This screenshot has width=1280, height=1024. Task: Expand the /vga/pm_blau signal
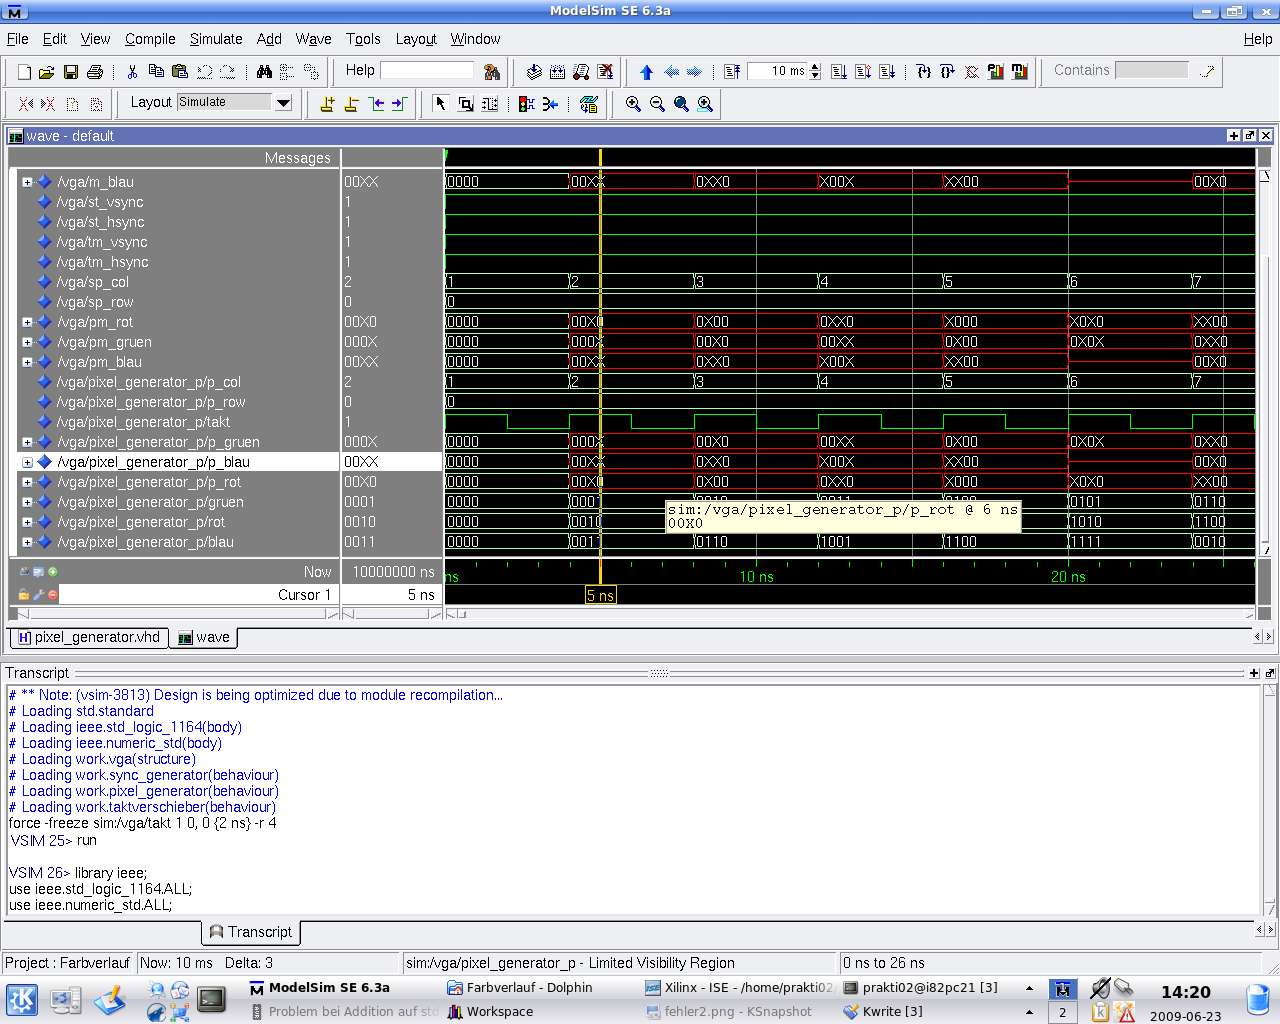27,362
